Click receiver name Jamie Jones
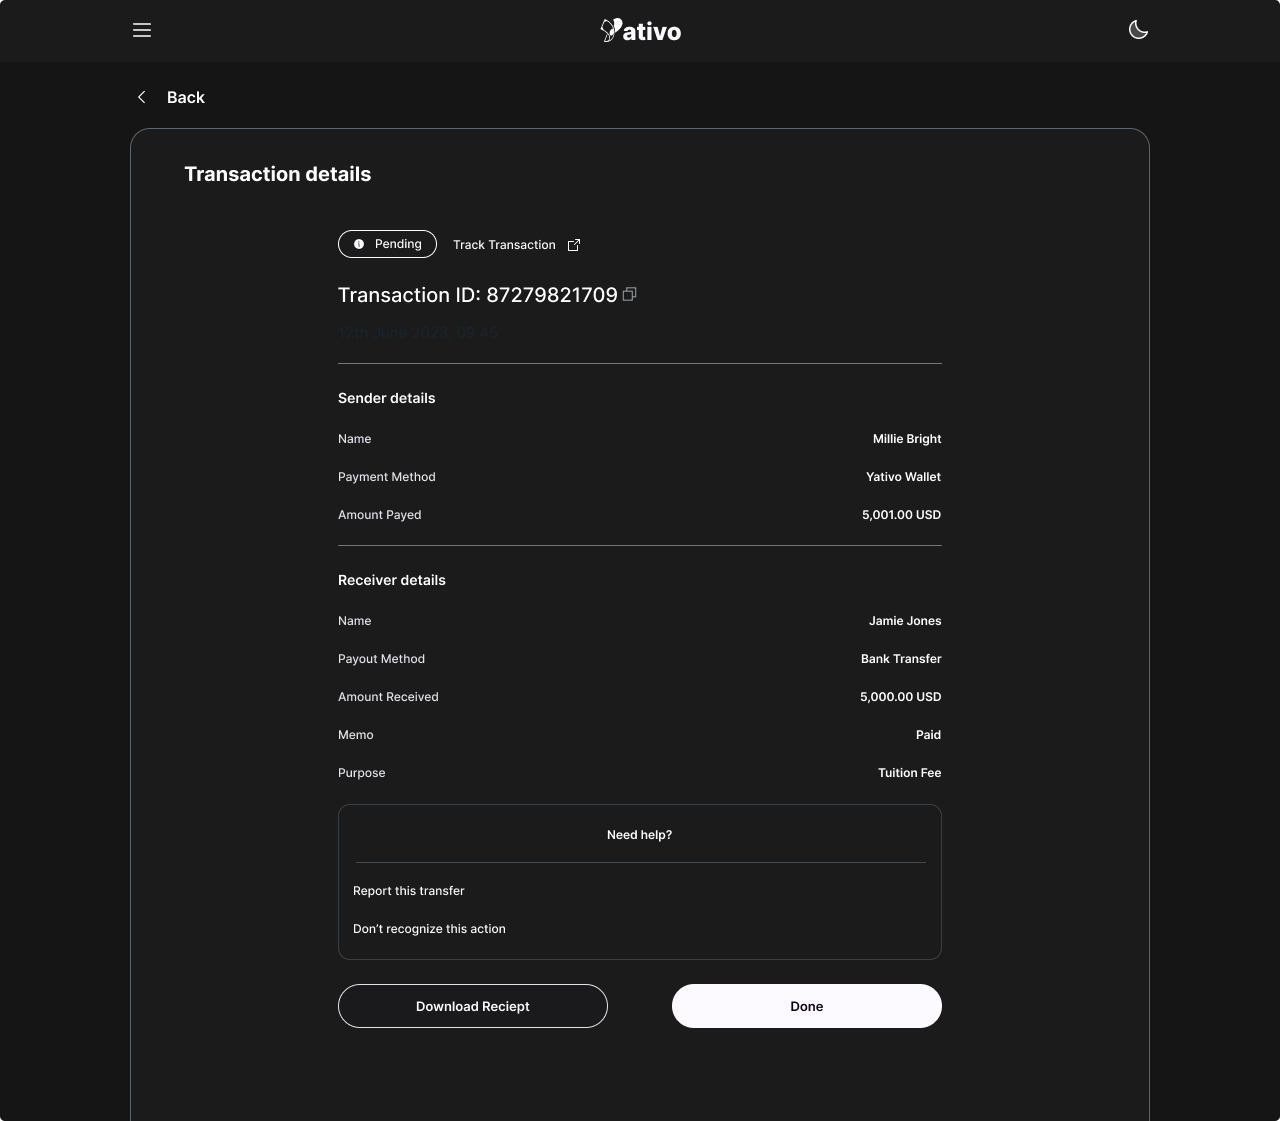 tap(905, 621)
